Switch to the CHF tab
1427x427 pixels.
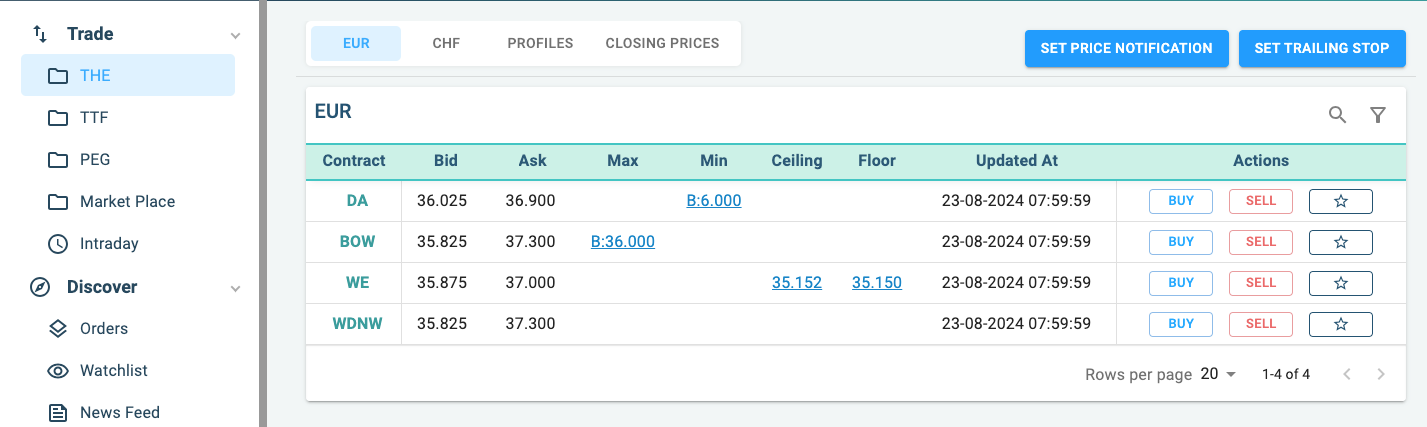coord(446,44)
